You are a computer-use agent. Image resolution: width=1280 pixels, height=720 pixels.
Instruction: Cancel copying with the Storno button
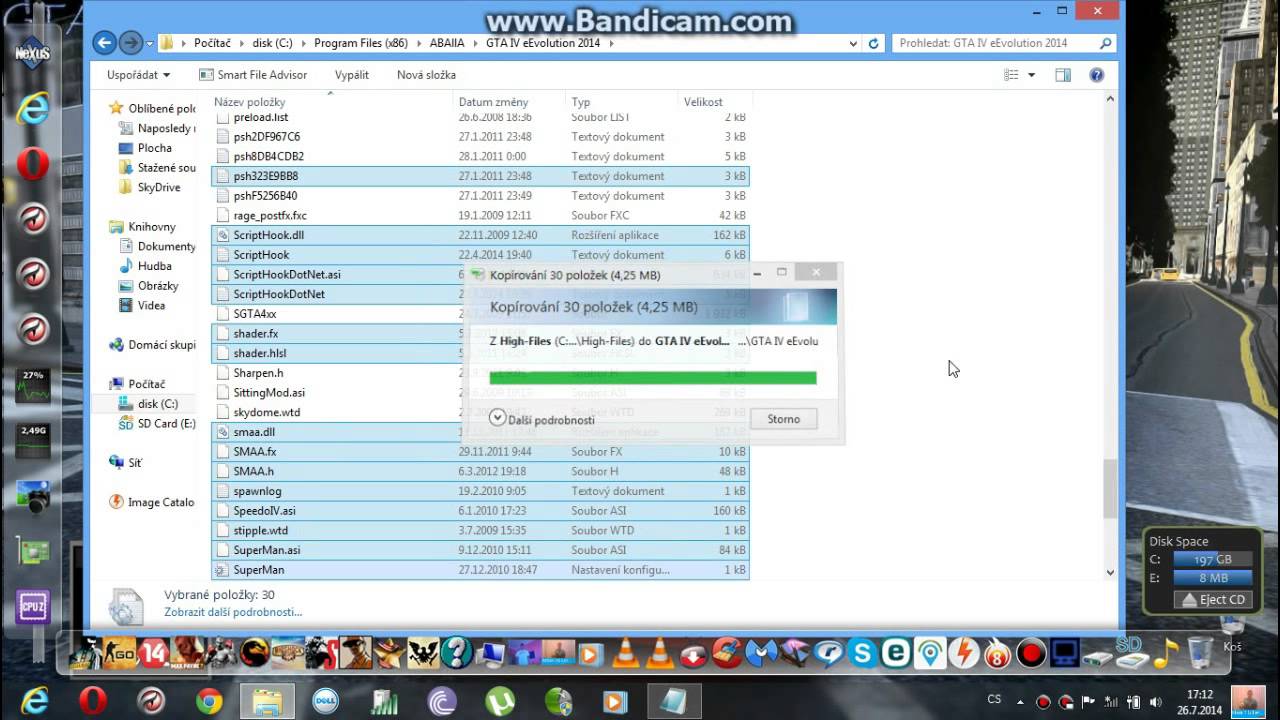[x=783, y=419]
